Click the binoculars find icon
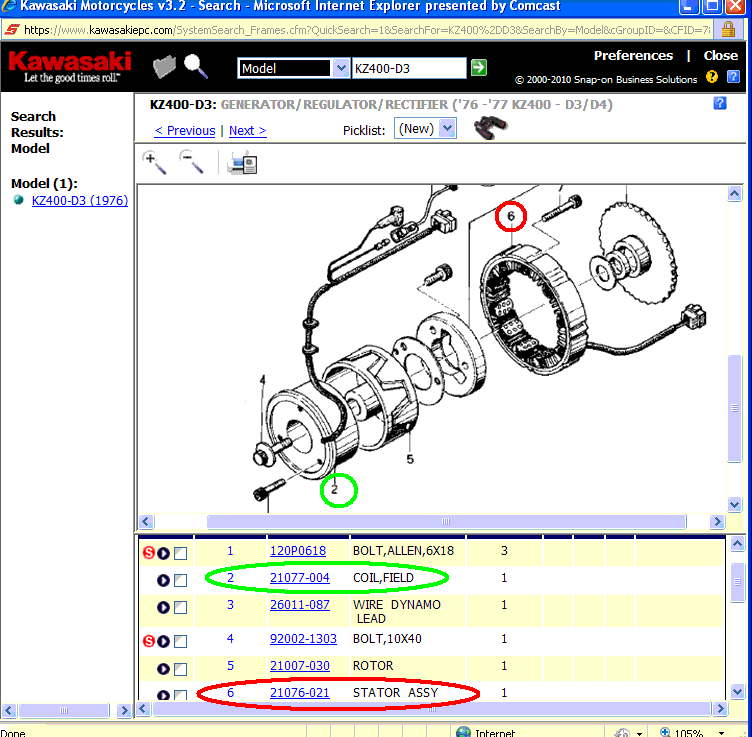 tap(491, 128)
